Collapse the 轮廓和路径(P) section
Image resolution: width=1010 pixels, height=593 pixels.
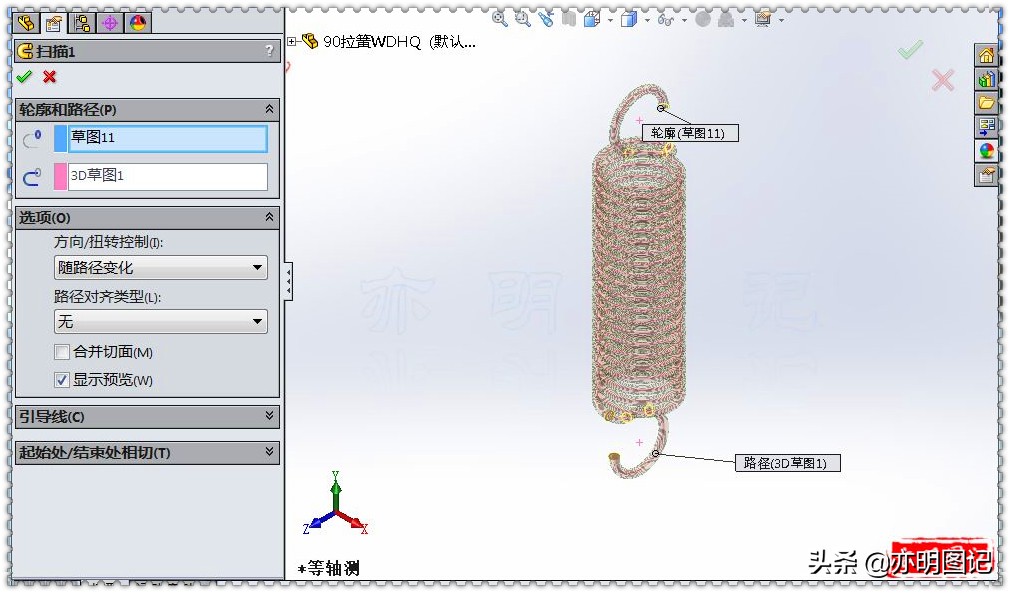coord(269,110)
